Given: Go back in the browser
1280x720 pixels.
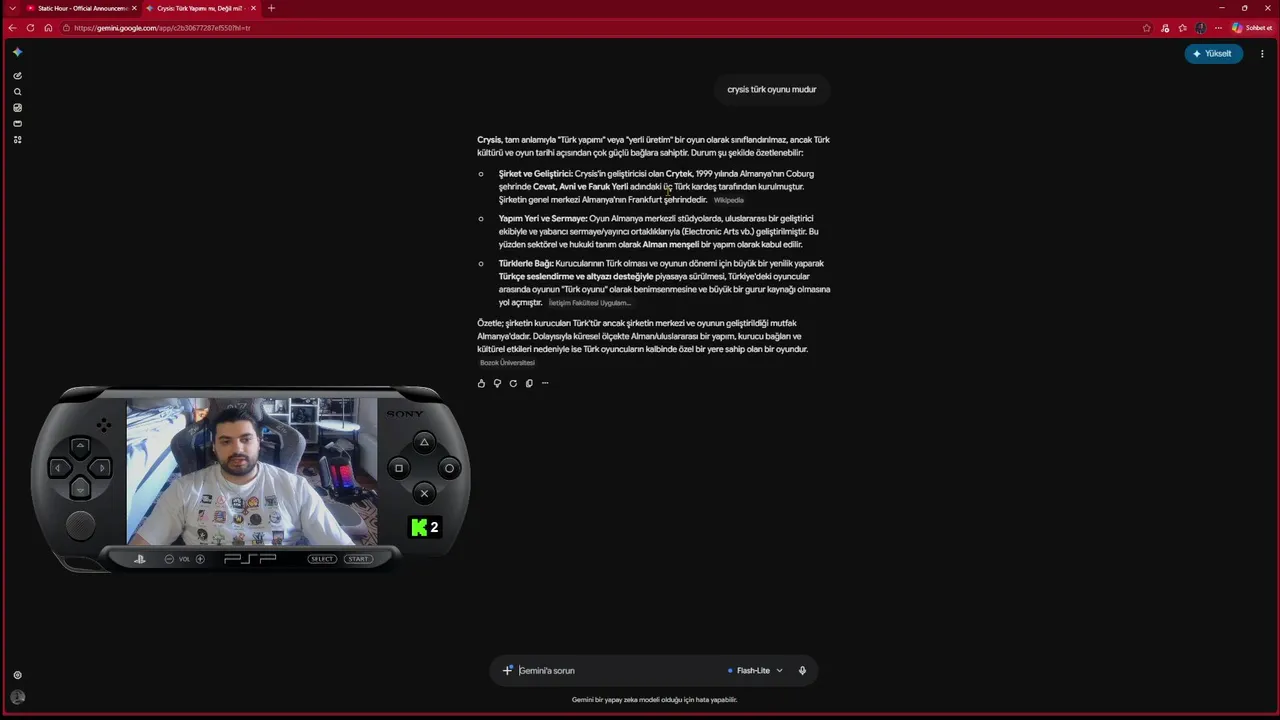Looking at the screenshot, I should [x=12, y=28].
